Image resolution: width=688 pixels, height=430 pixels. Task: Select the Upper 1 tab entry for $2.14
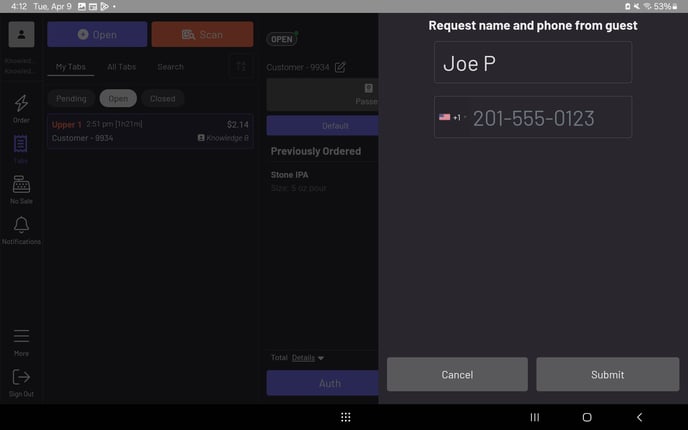point(150,131)
